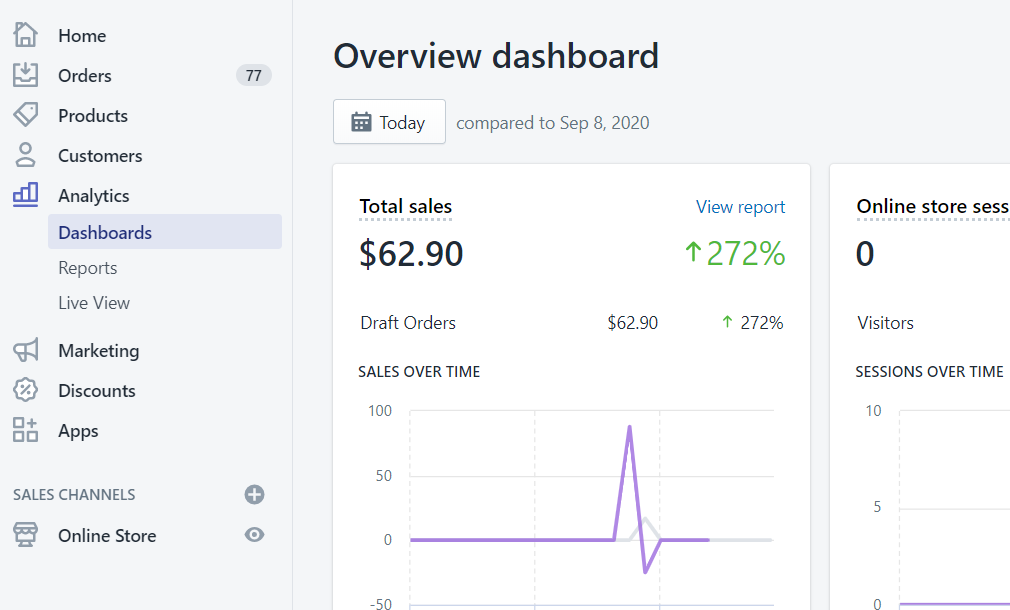Click the Online store sessions heading
This screenshot has width=1010, height=610.
point(933,207)
